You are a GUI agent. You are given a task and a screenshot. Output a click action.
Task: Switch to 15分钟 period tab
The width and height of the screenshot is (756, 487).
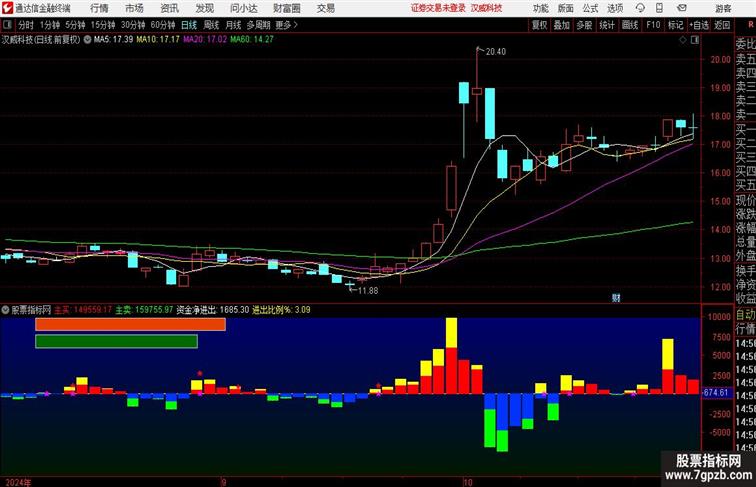tap(103, 25)
